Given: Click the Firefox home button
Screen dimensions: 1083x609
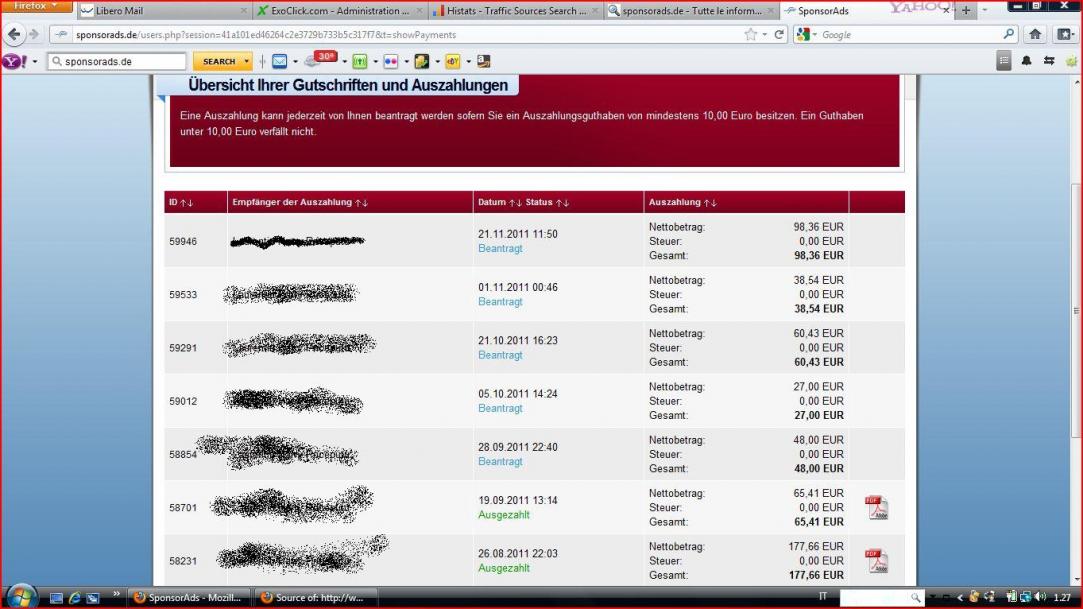Looking at the screenshot, I should 1036,35.
